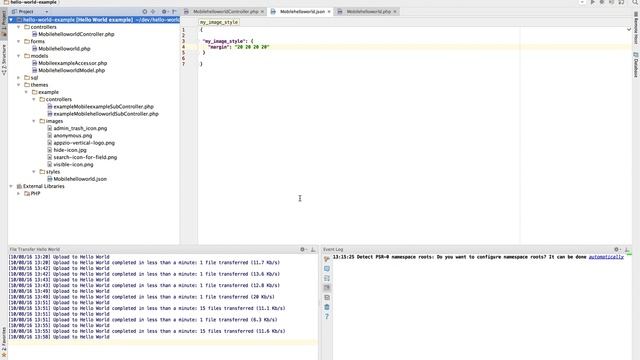Click the collapse-all icon in Project panel header
The height and width of the screenshot is (360, 640).
153,11
